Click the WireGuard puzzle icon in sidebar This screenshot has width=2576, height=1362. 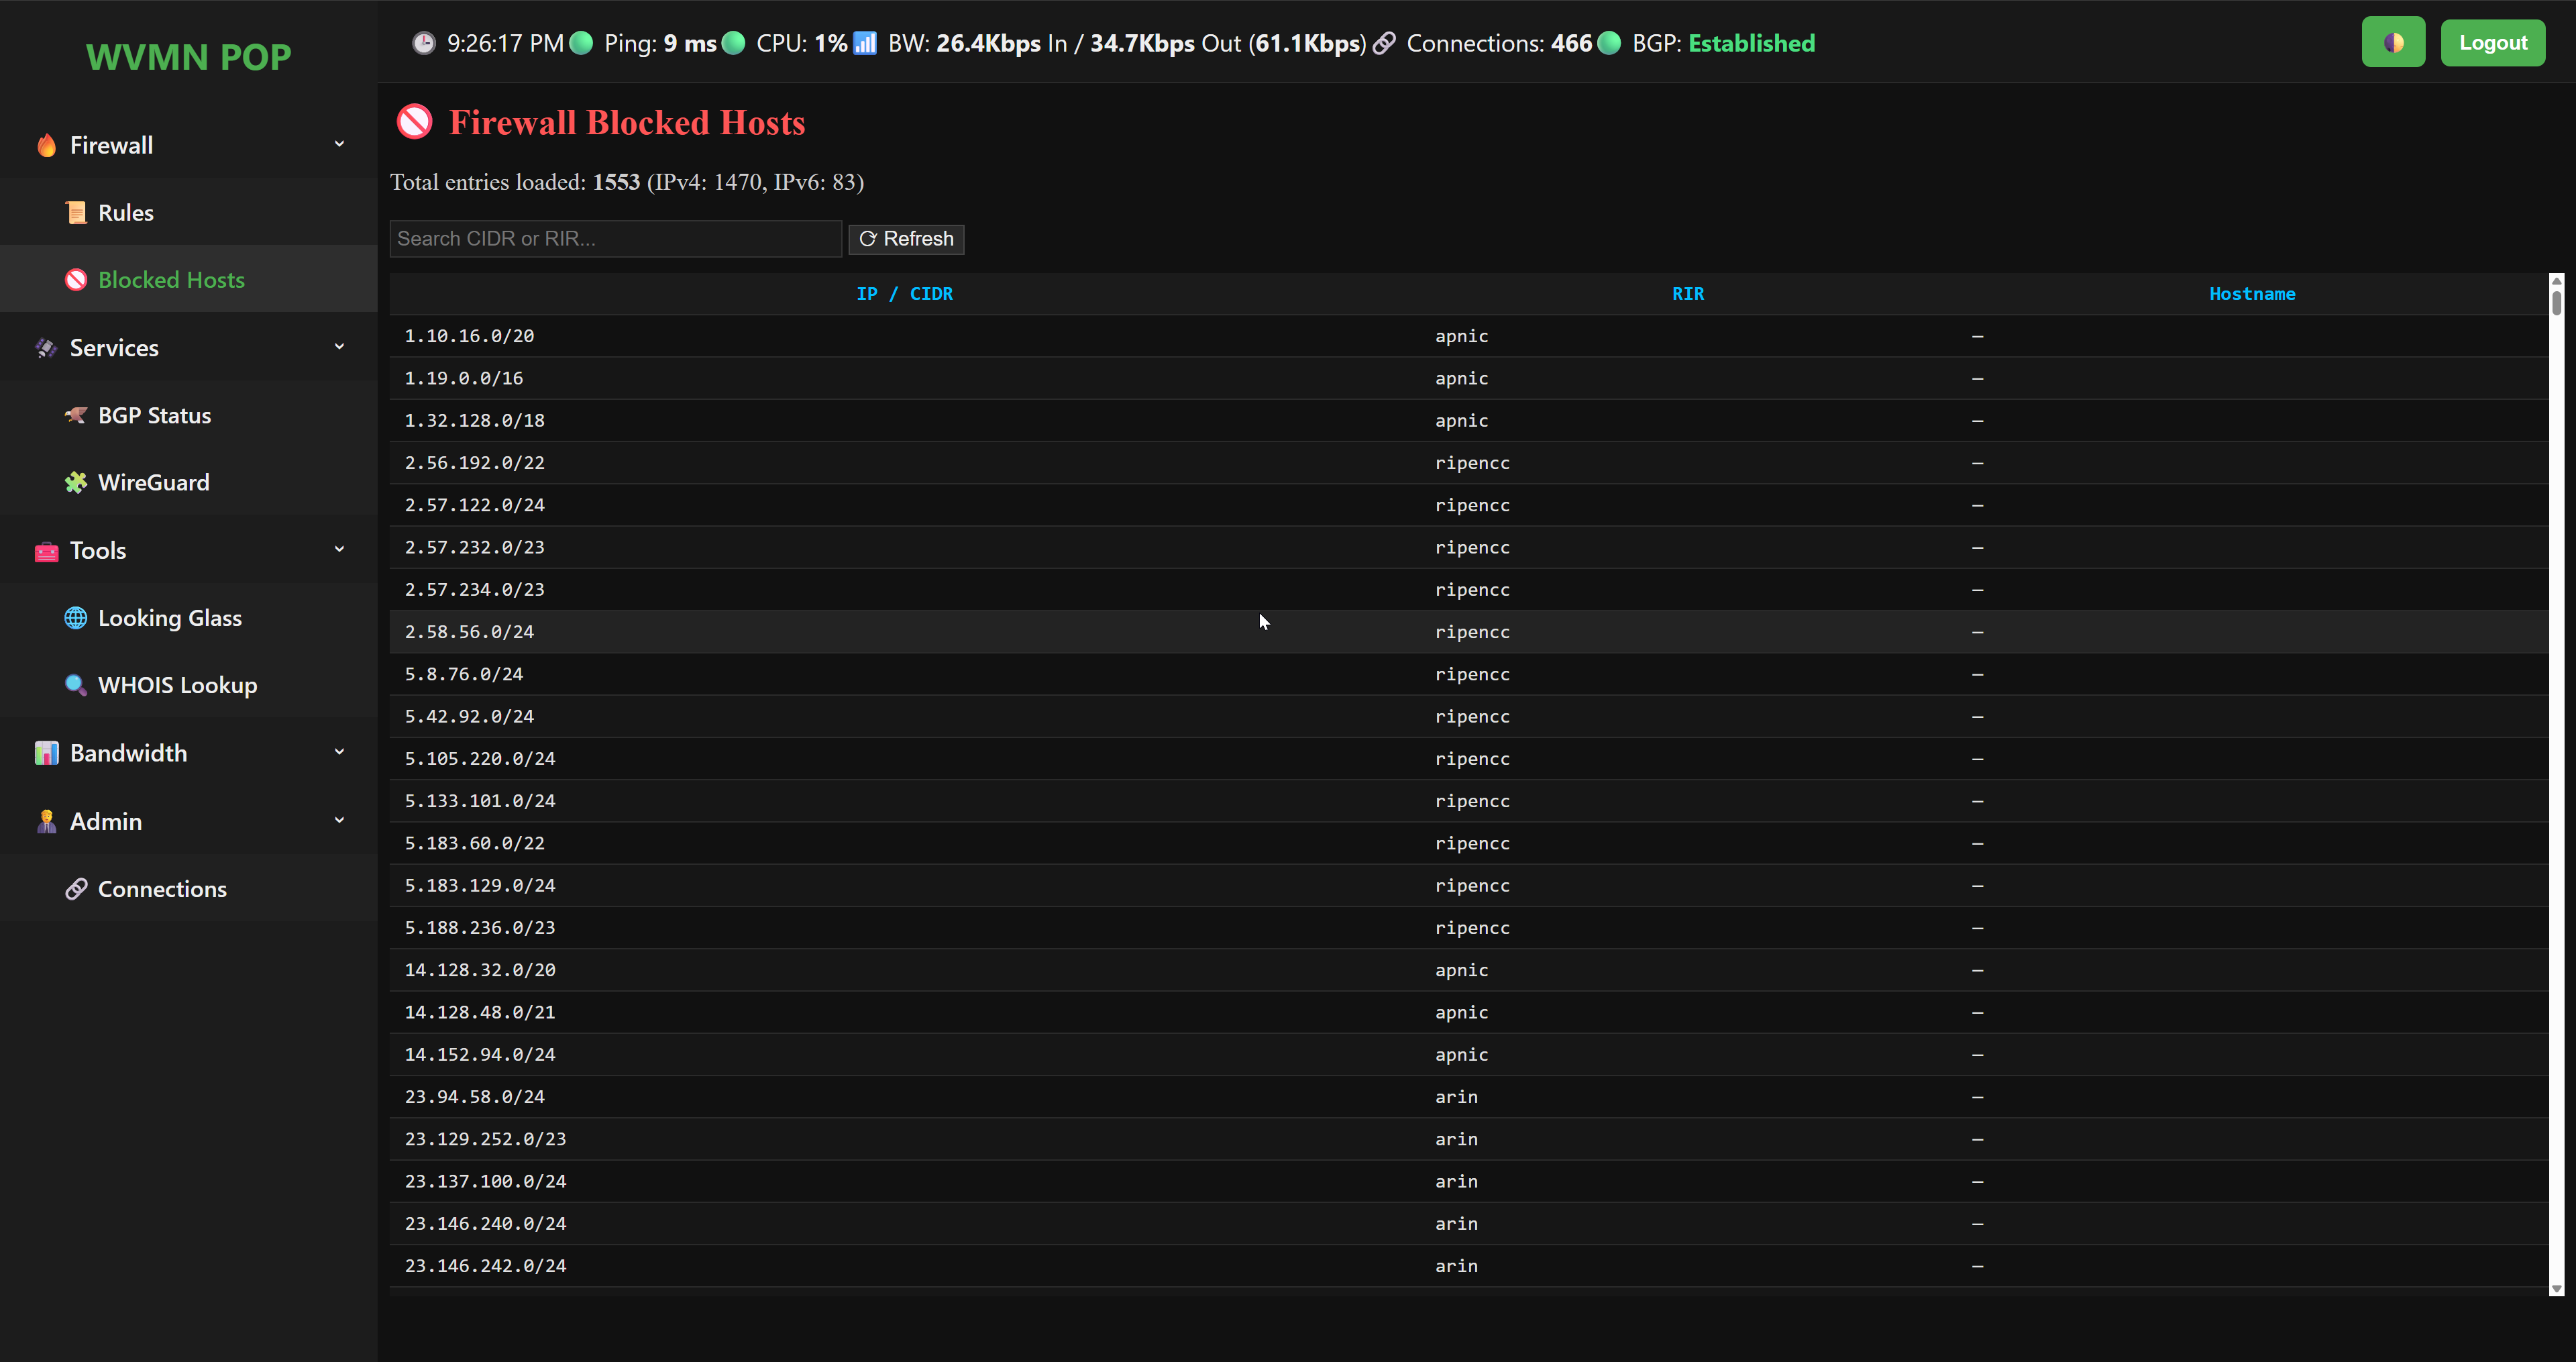tap(76, 483)
